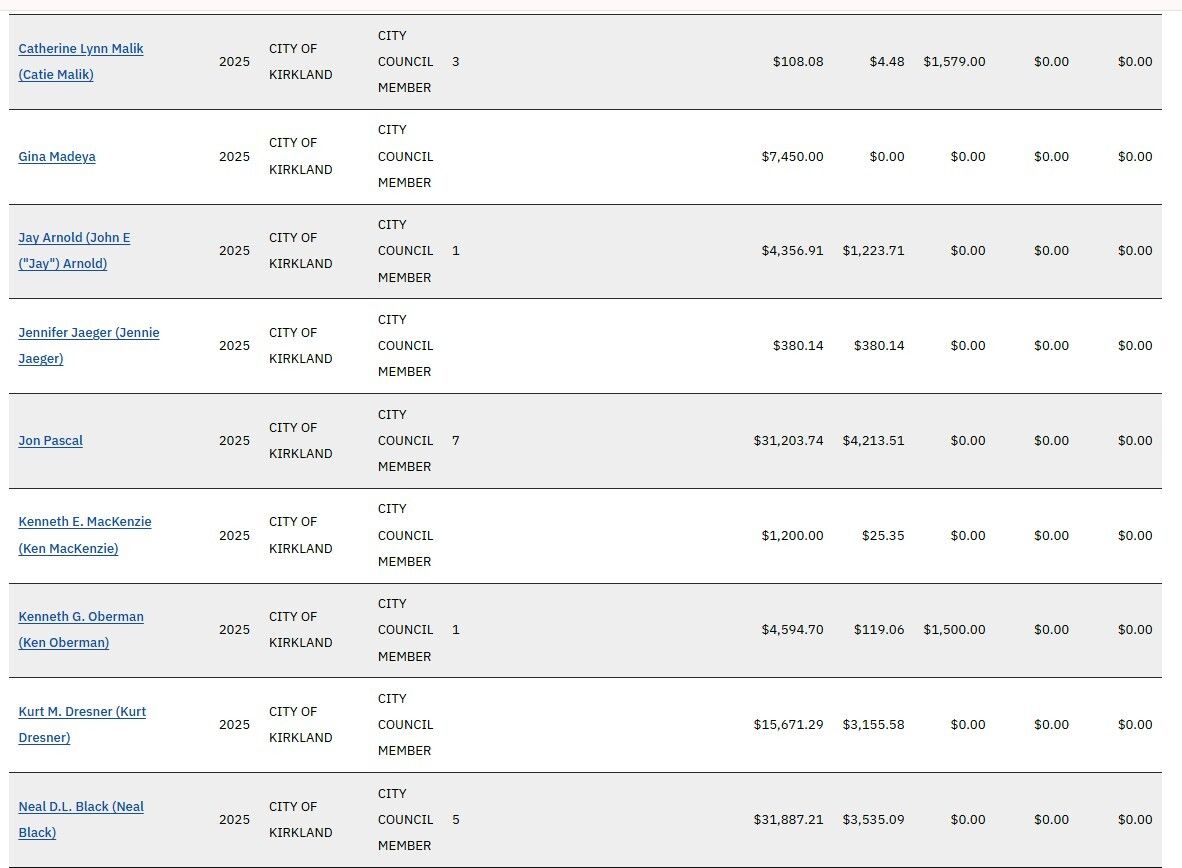
Task: Open the Kenneth G. Oberman link
Action: tap(81, 630)
